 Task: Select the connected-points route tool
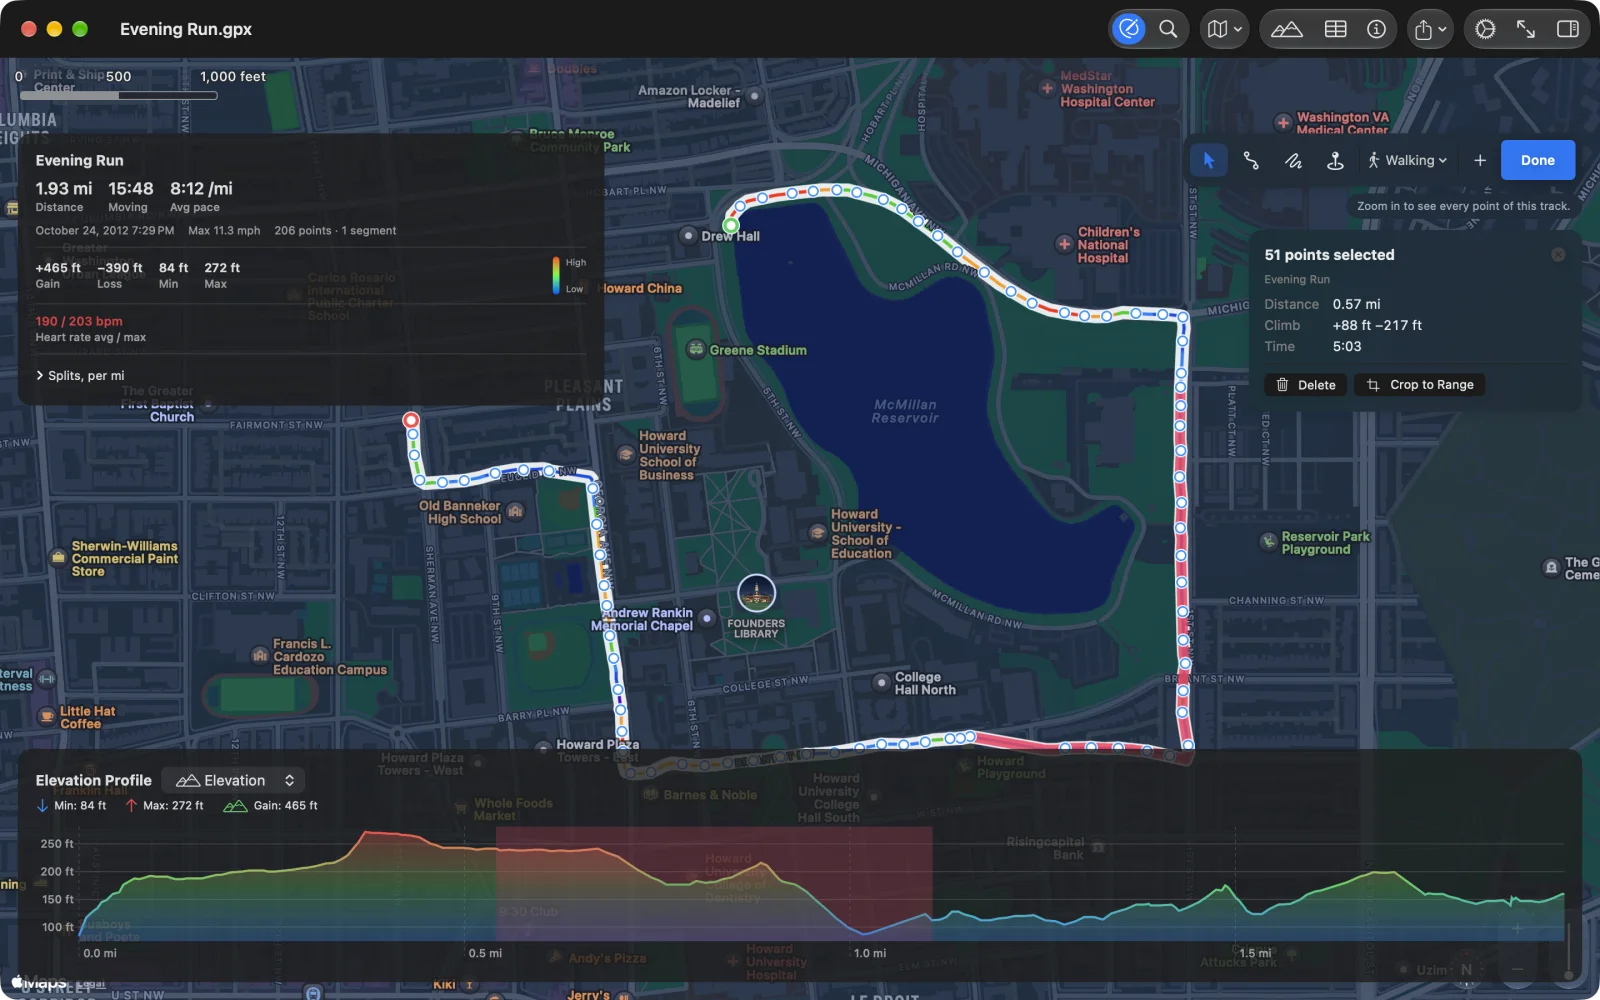(x=1251, y=160)
